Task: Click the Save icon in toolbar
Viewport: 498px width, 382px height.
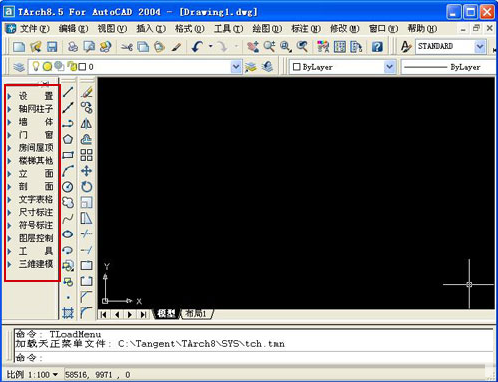Action: point(52,47)
